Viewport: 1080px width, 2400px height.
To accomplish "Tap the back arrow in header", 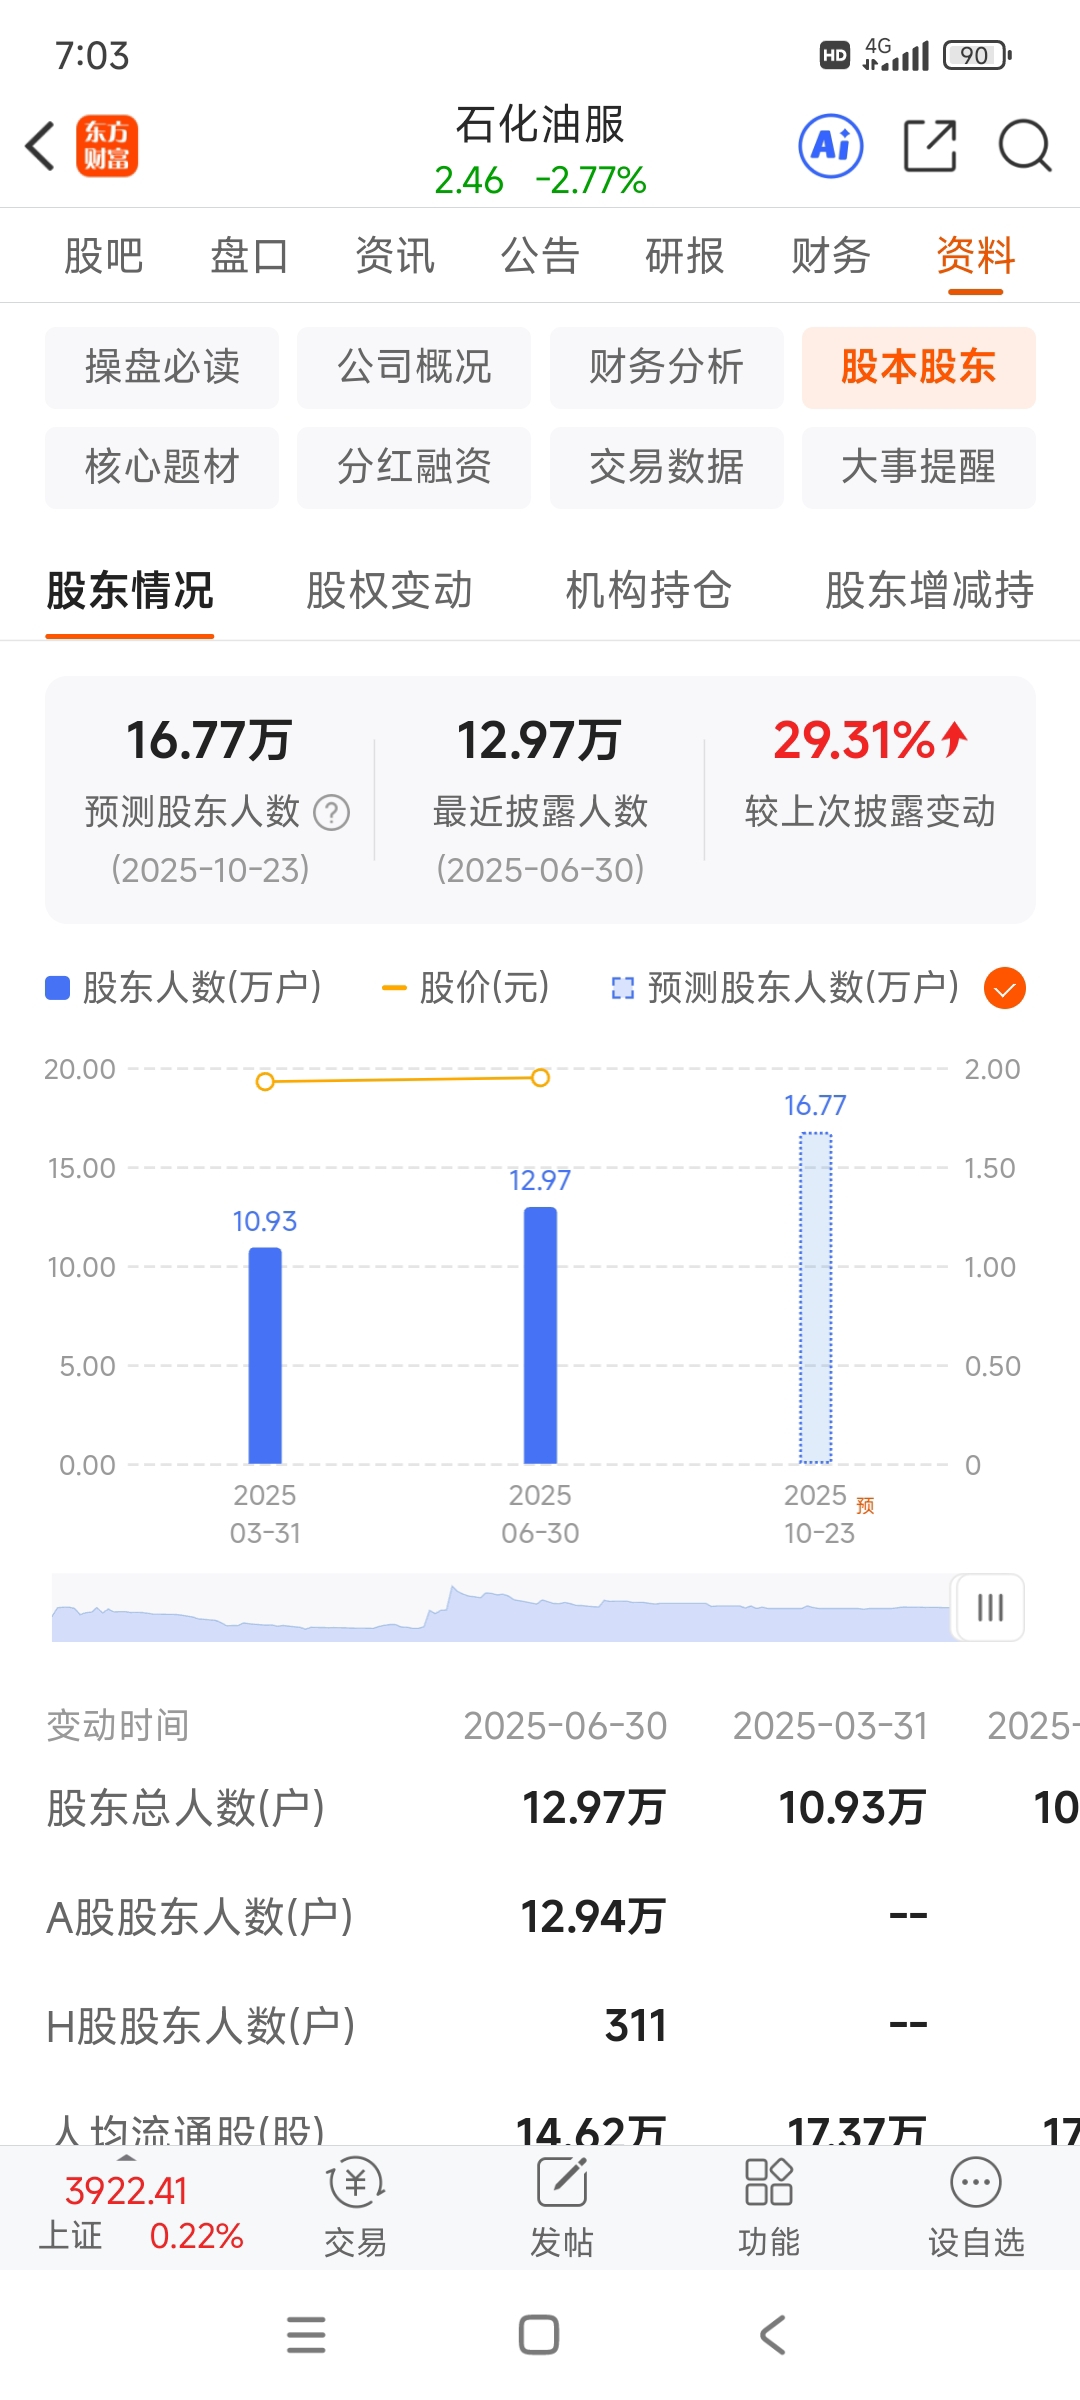I will click(x=40, y=146).
